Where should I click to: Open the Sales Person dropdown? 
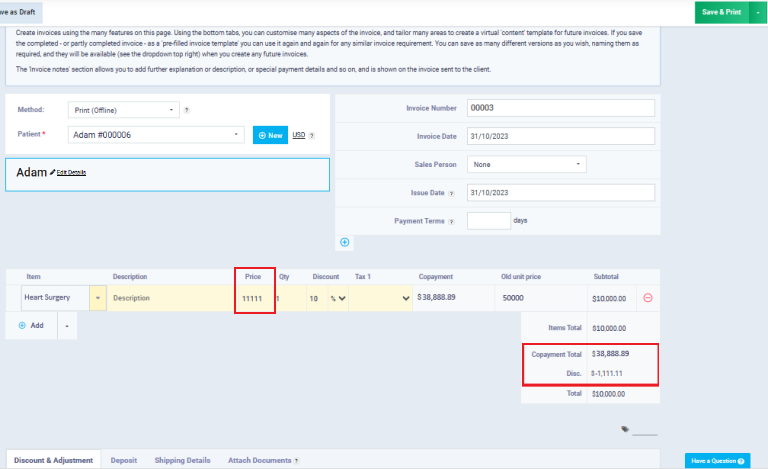tap(526, 164)
